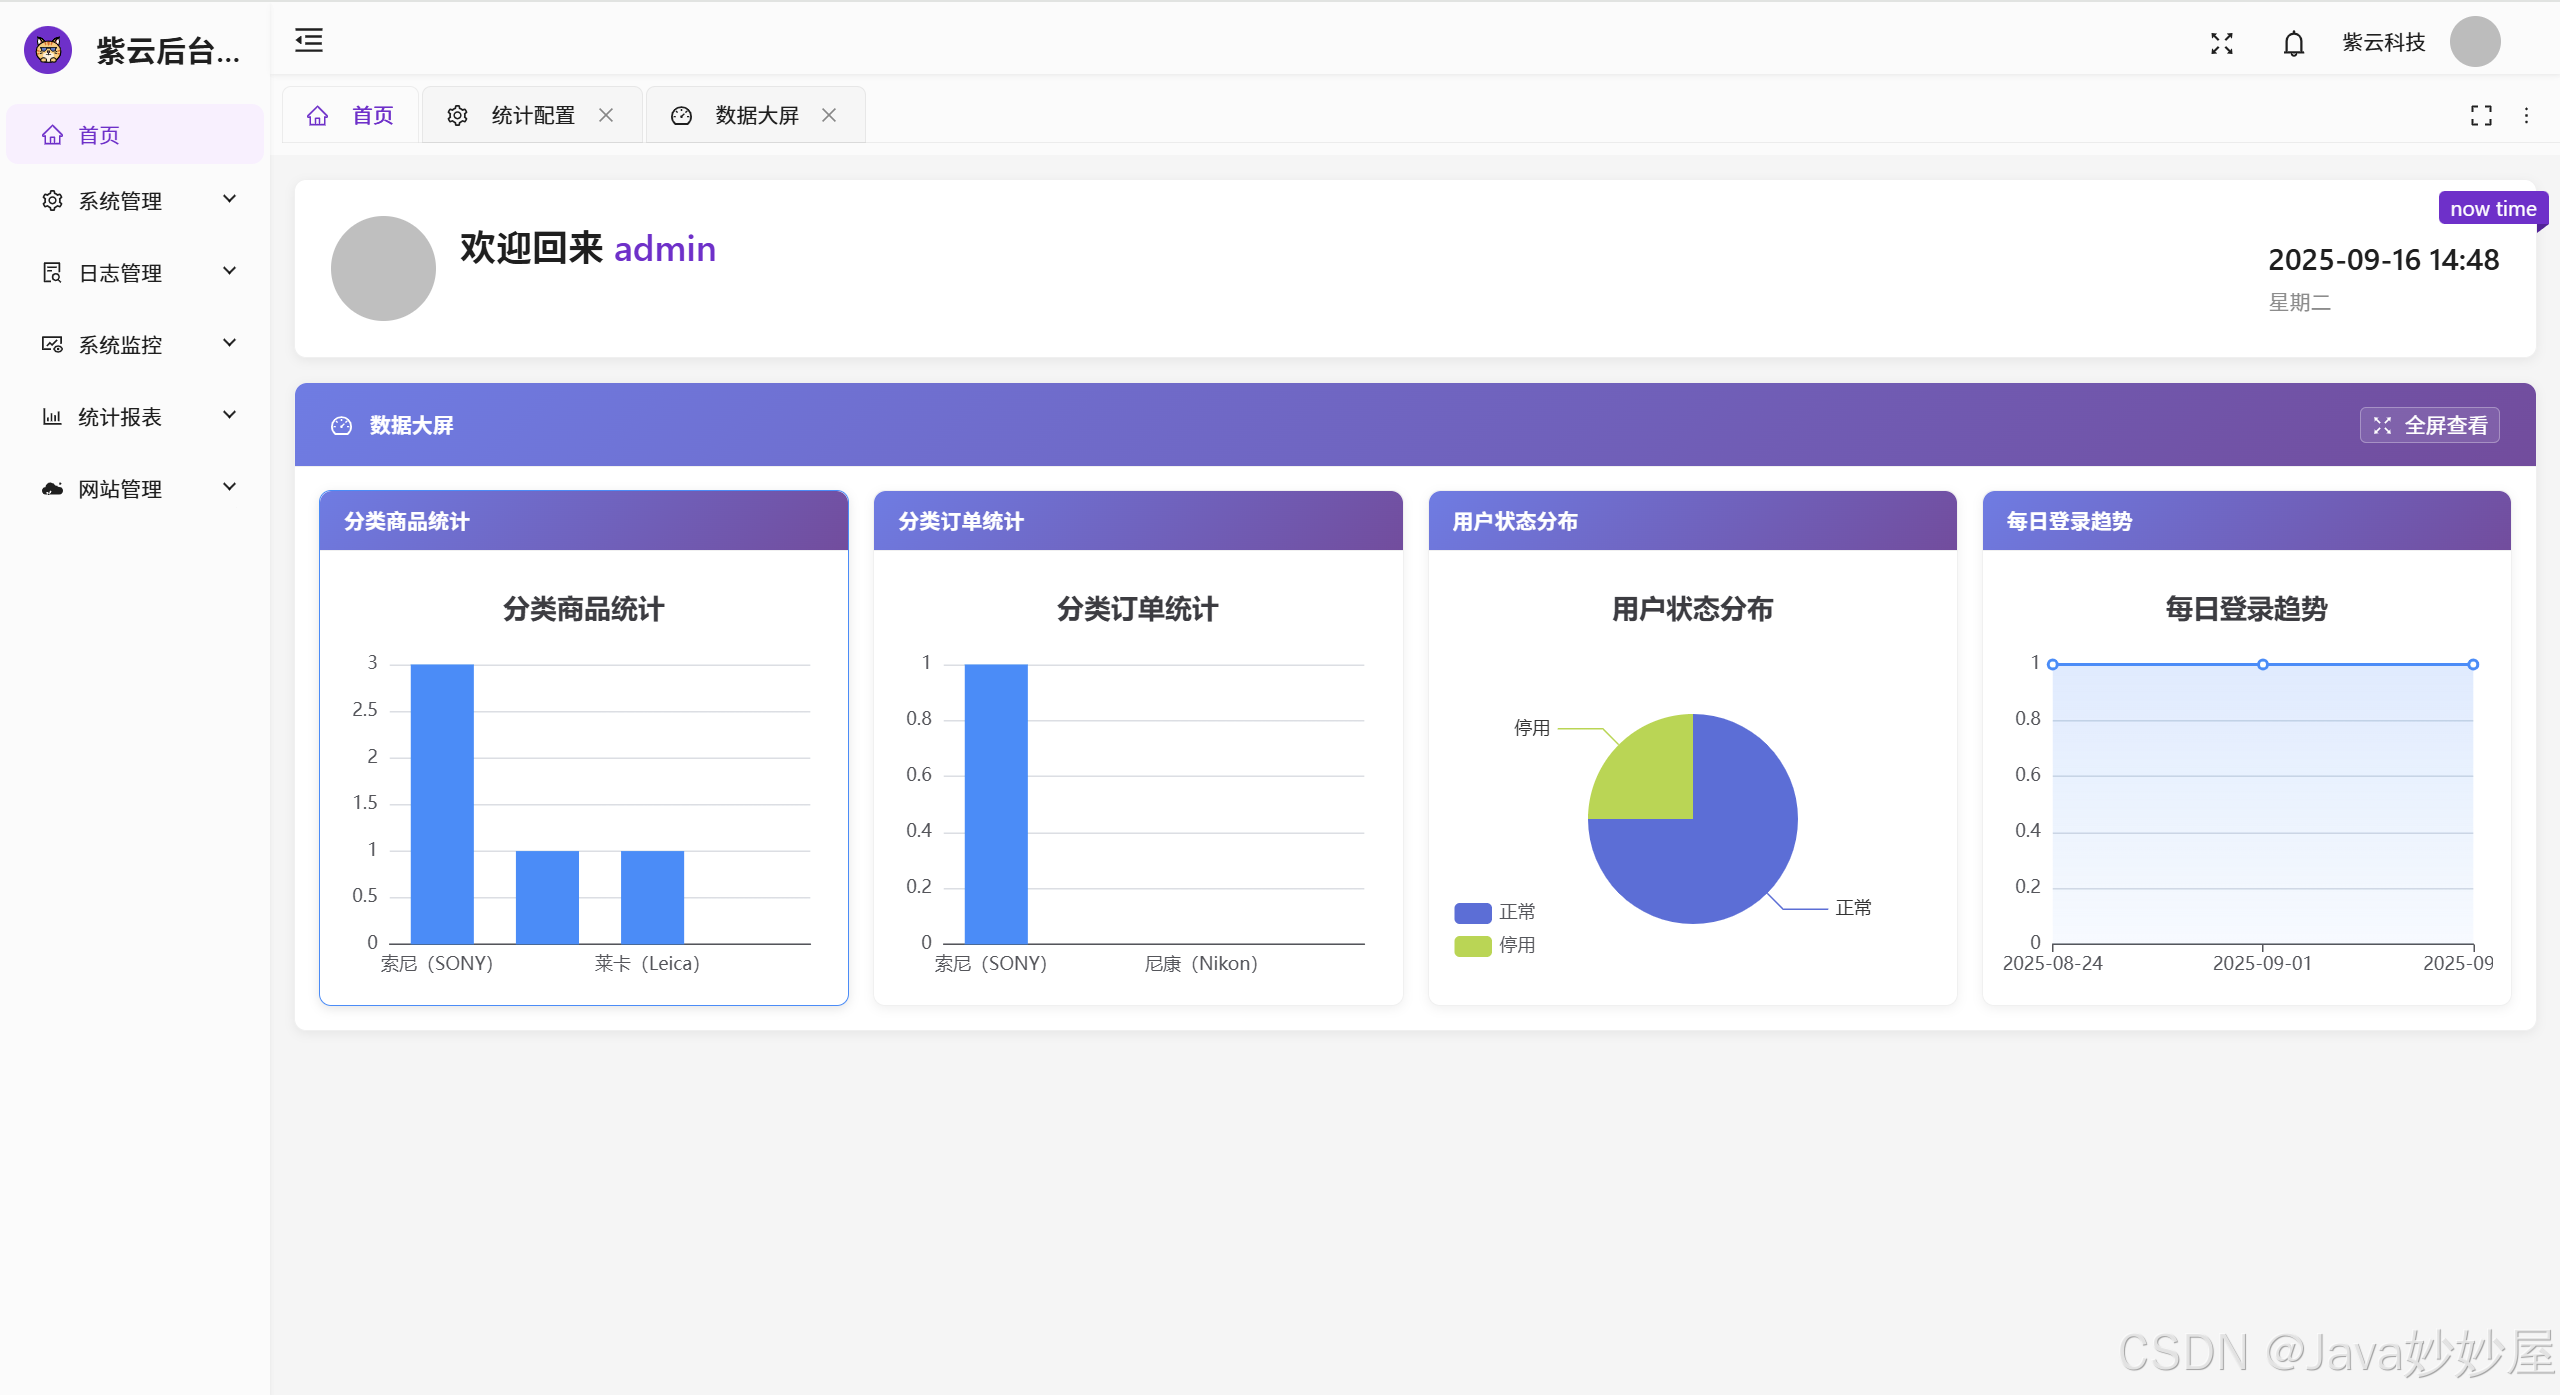This screenshot has height=1395, width=2560.
Task: Click the gauge icon beside 数据大屏 header
Action: 341,425
